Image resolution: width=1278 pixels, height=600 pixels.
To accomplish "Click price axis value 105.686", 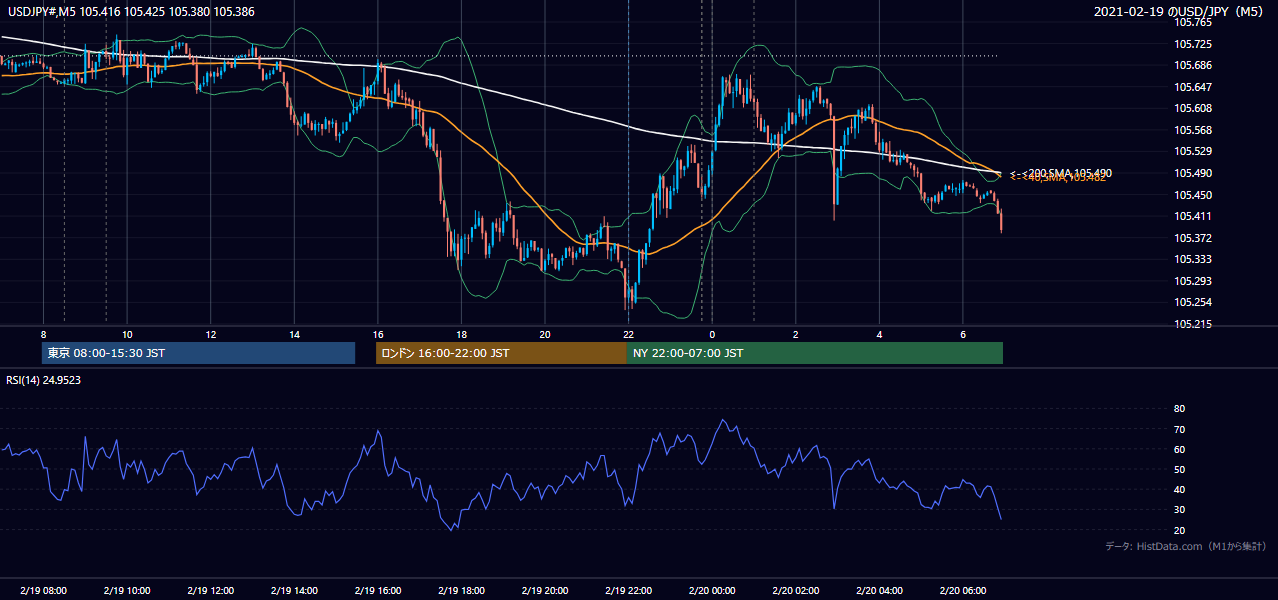I will tap(1194, 65).
